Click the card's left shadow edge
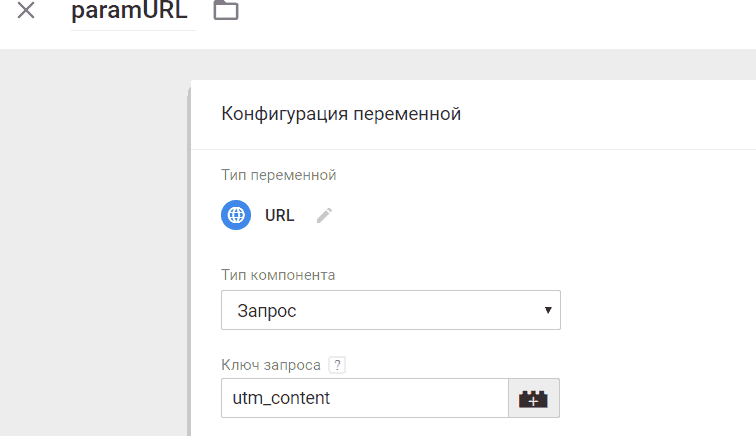The width and height of the screenshot is (756, 436). [x=189, y=260]
